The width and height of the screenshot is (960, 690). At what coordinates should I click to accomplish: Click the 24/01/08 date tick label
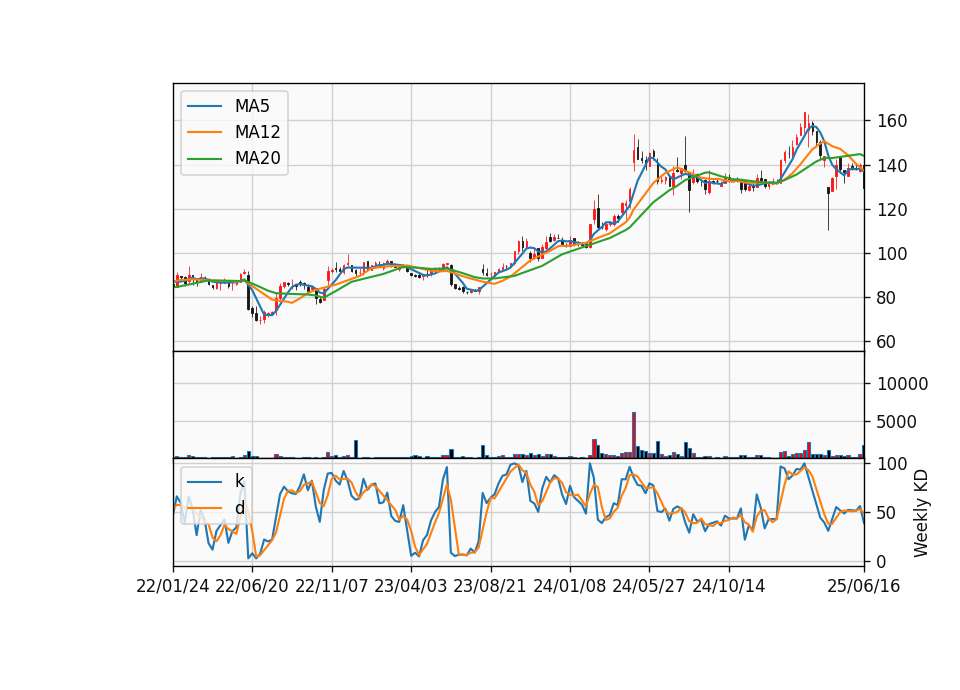(x=569, y=586)
